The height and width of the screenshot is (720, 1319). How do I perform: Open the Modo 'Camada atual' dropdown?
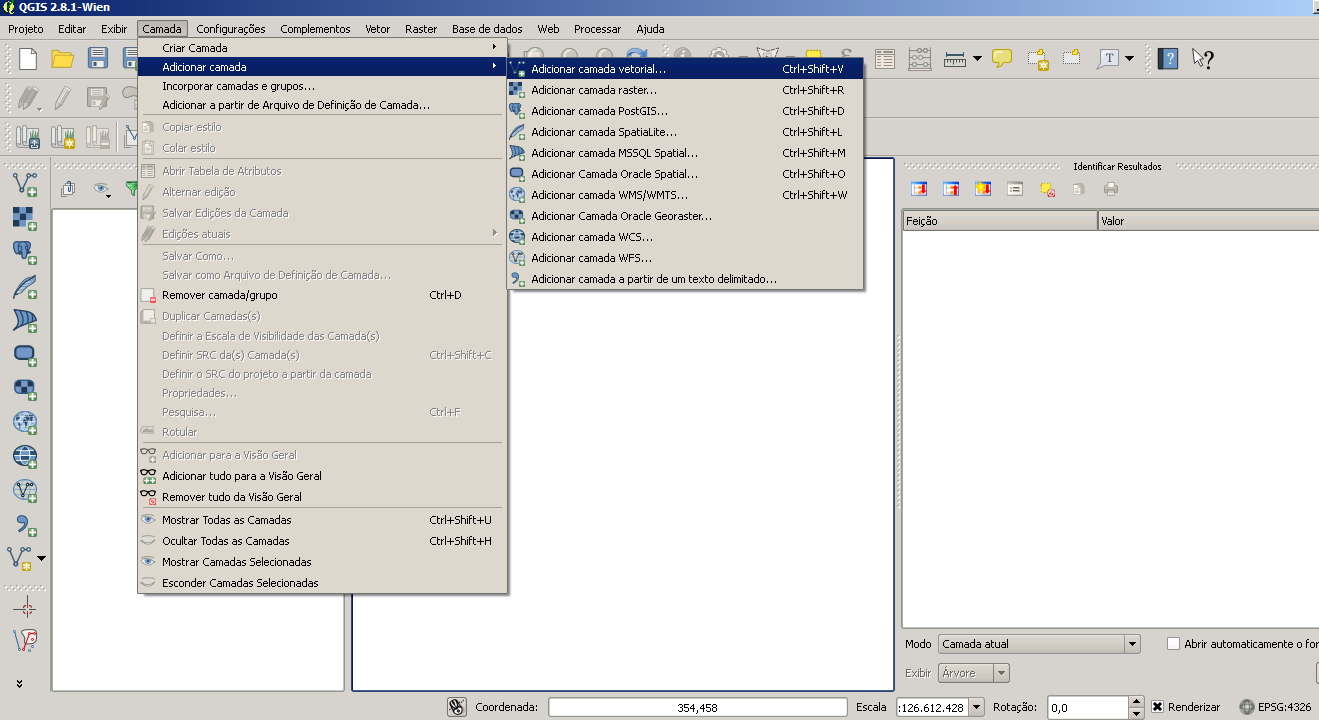pos(1039,644)
